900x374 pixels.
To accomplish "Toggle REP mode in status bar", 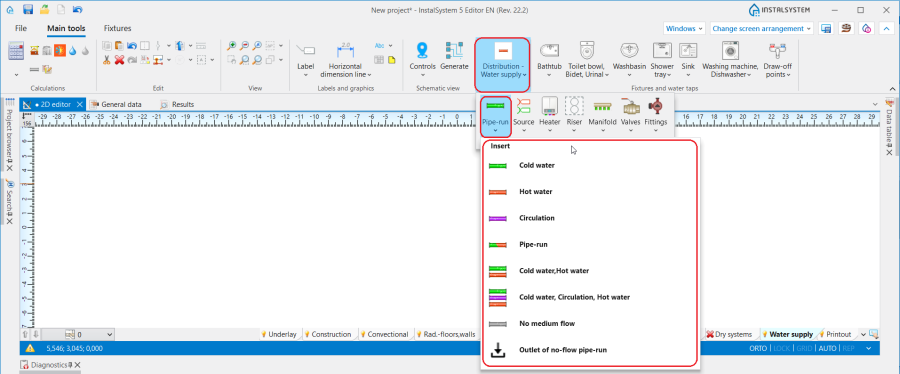I will pos(847,348).
